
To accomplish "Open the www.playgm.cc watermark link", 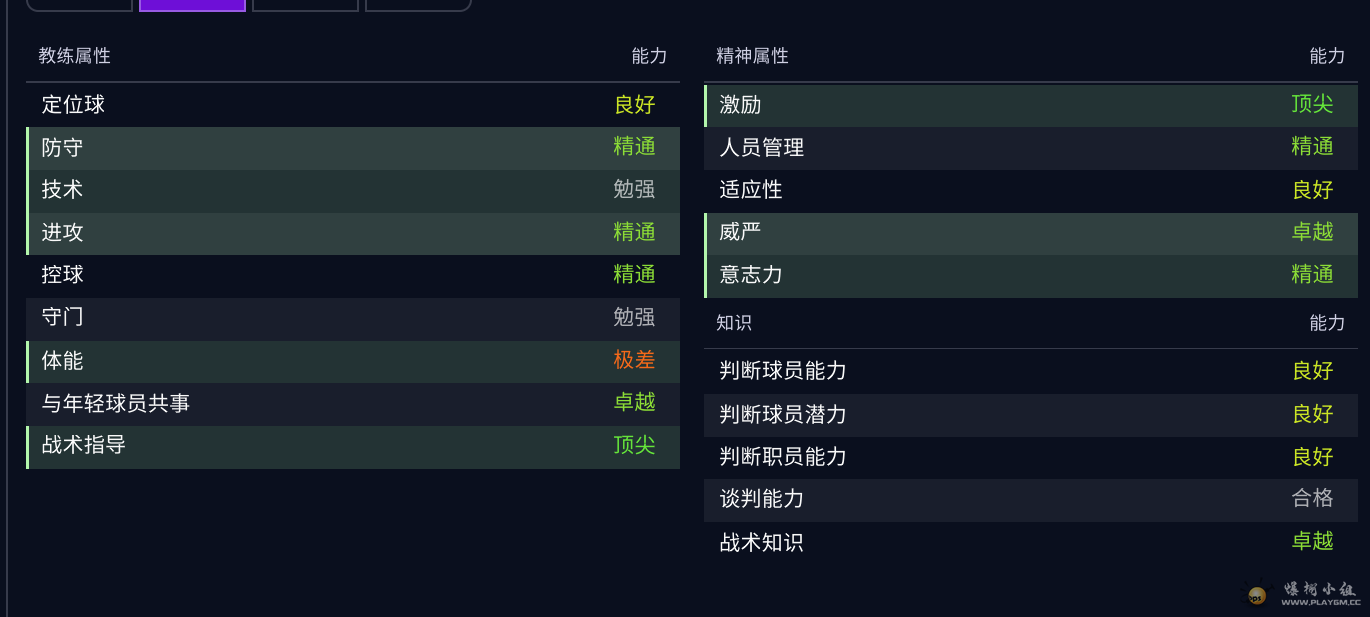I will pos(1321,603).
